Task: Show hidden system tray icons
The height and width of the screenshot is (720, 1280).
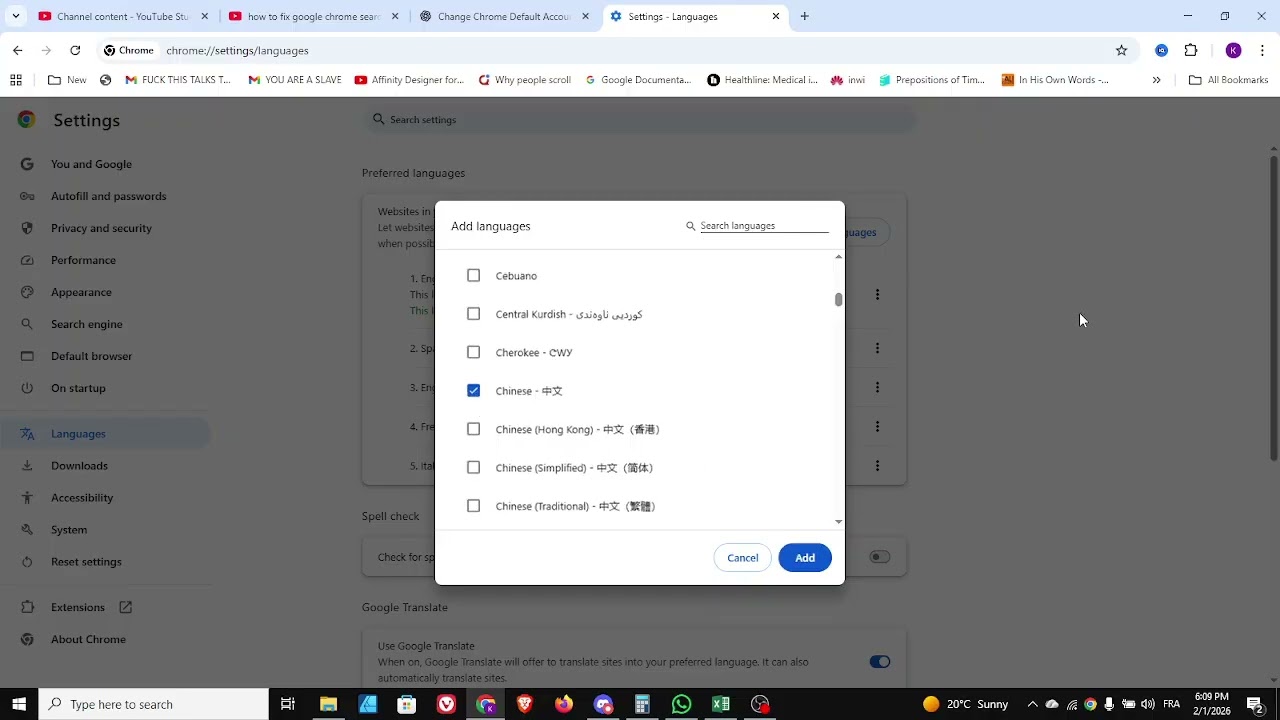Action: tap(1032, 704)
